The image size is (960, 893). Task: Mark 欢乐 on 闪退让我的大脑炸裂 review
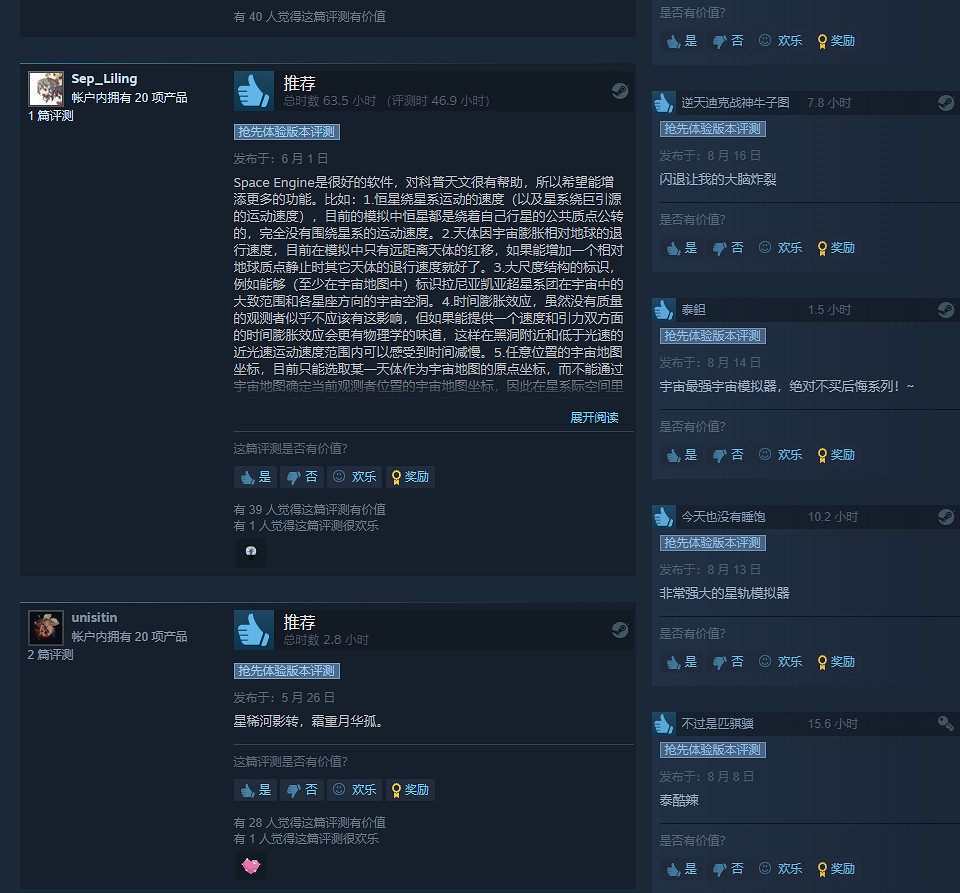[x=781, y=247]
